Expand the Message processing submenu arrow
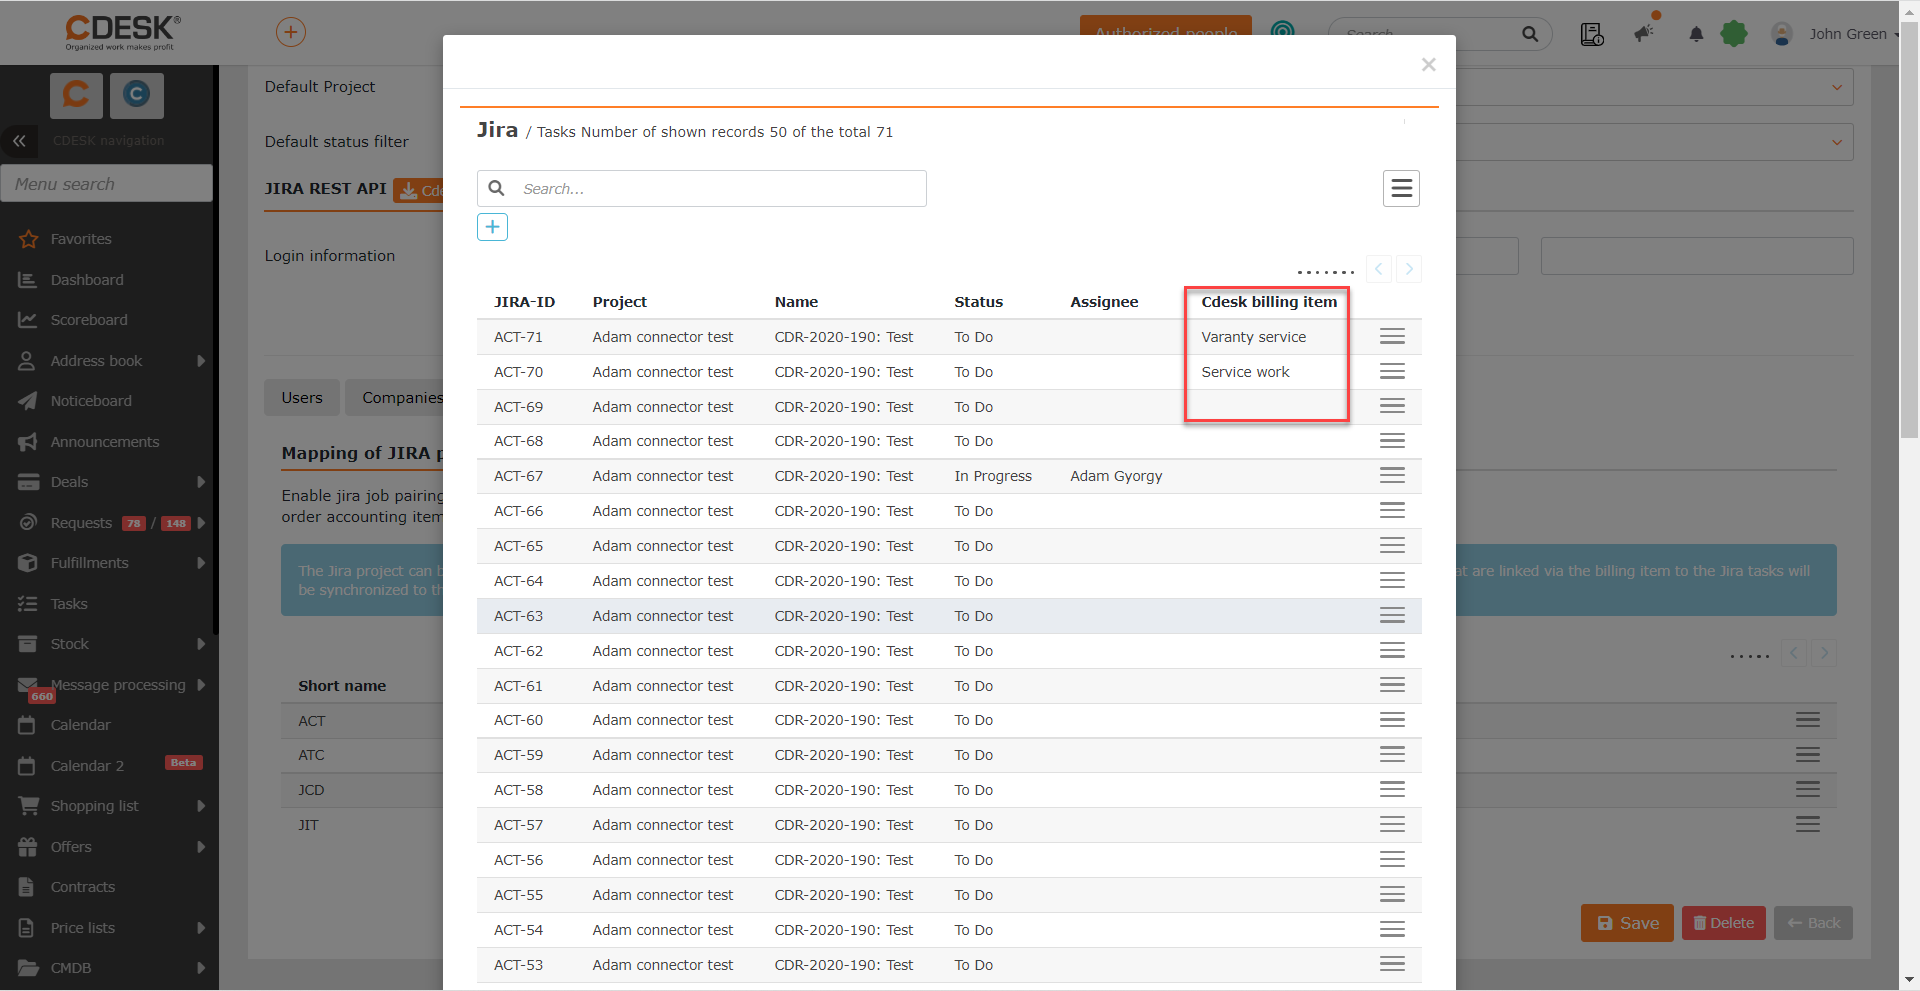The height and width of the screenshot is (991, 1920). pyautogui.click(x=201, y=685)
